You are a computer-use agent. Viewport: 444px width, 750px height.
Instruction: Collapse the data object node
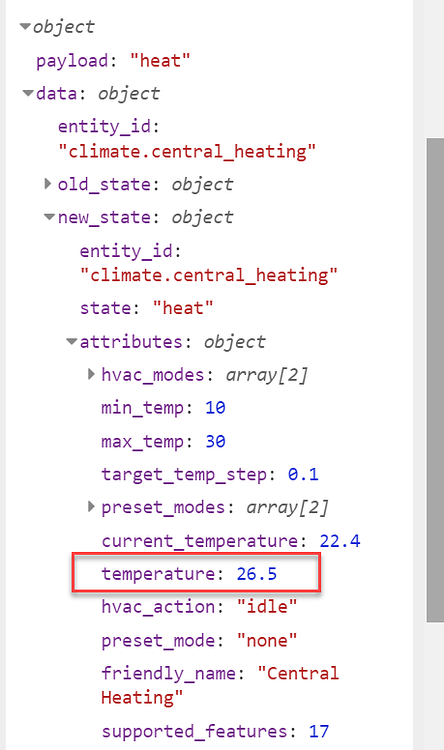pos(29,93)
